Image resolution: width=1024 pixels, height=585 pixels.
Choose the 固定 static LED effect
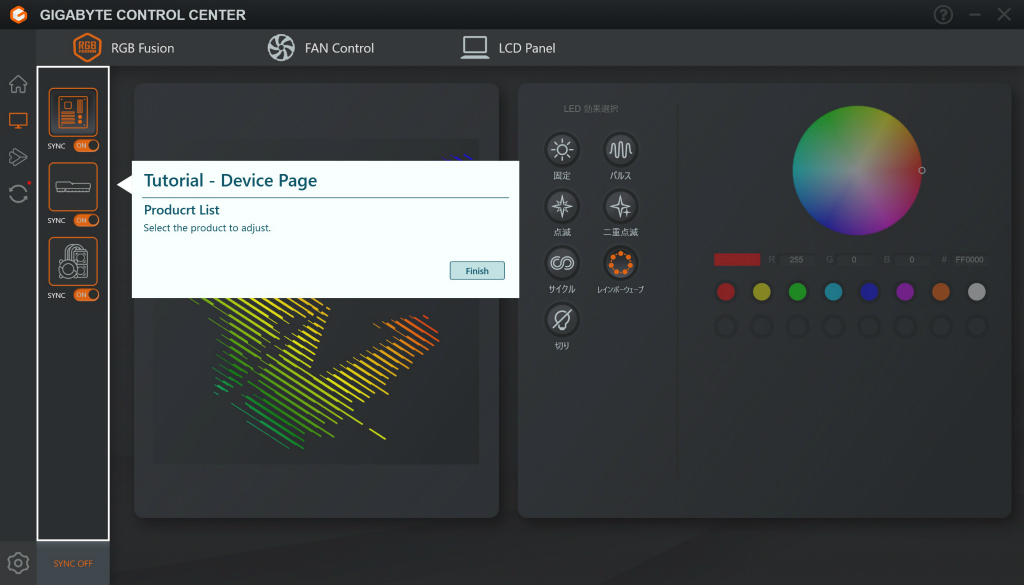pos(562,150)
